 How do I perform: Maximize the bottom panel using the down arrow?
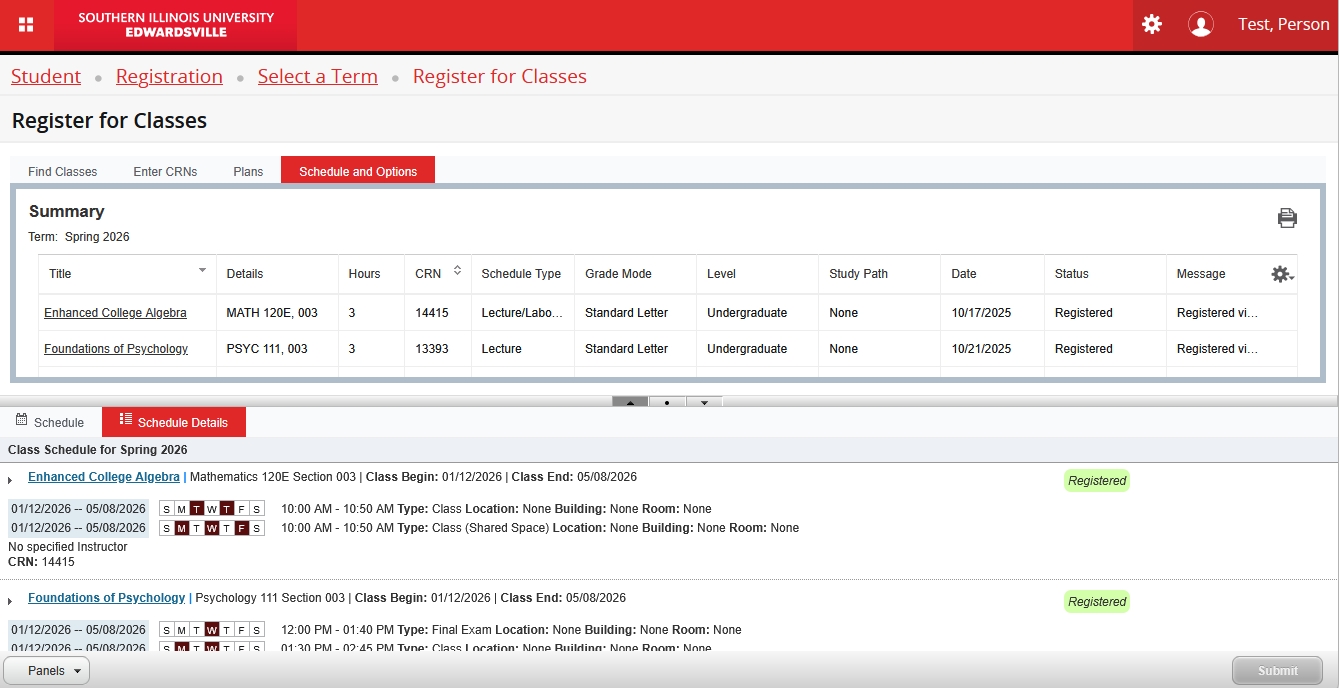tap(704, 402)
